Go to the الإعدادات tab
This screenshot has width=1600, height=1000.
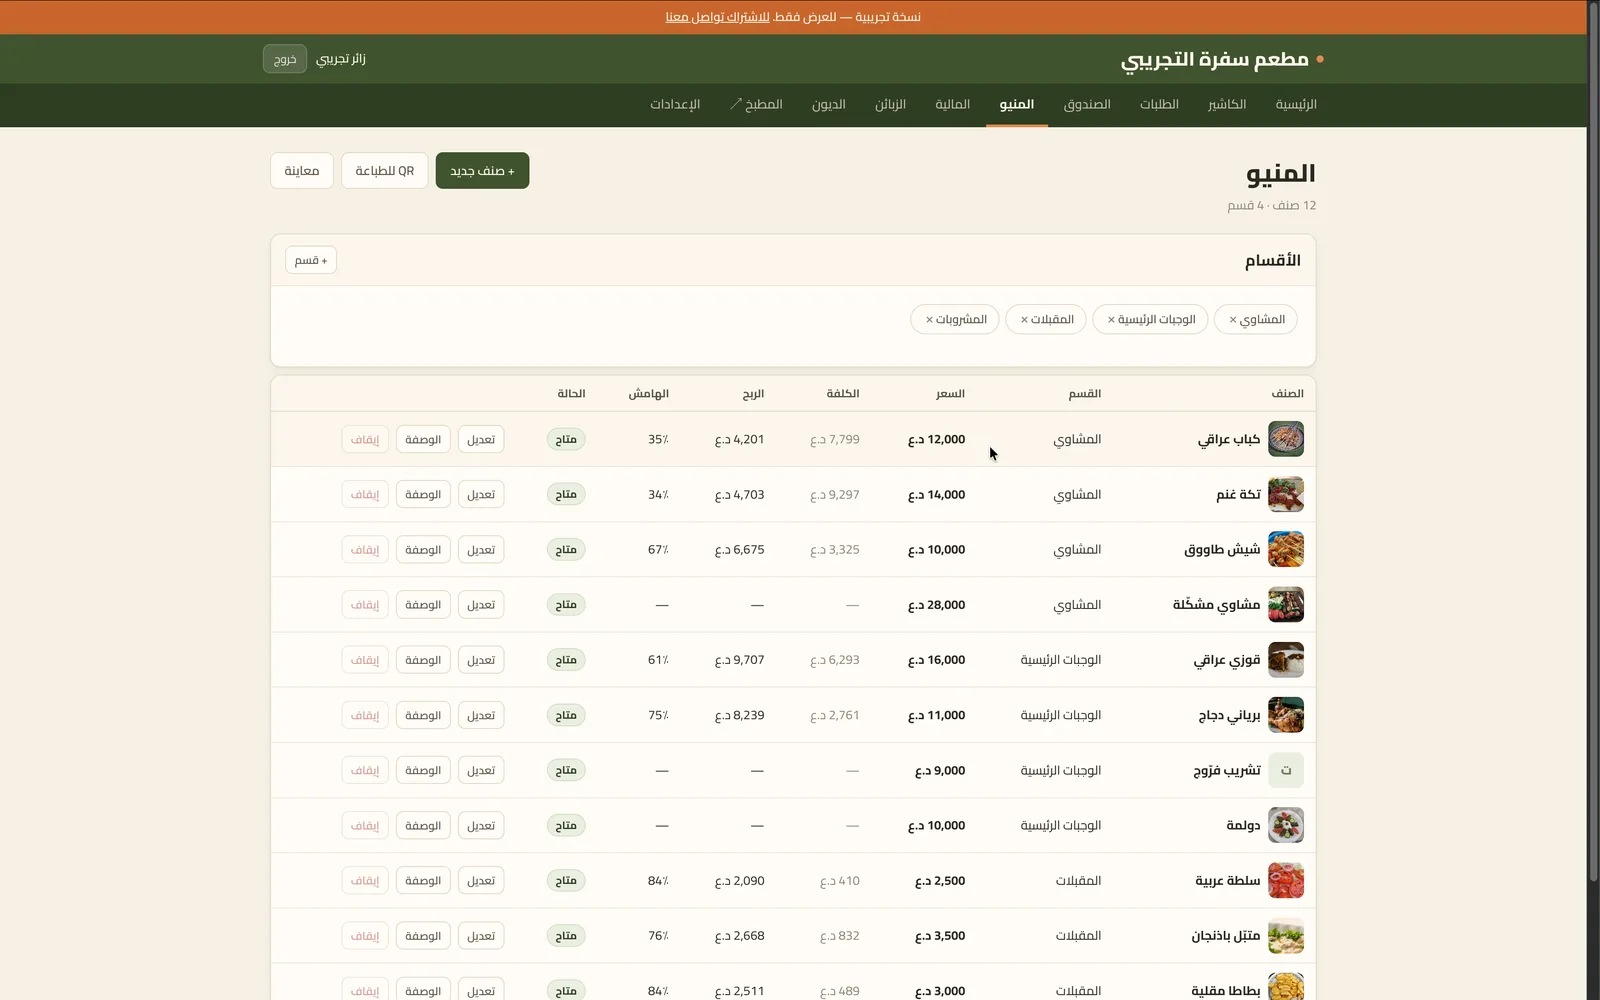(675, 104)
